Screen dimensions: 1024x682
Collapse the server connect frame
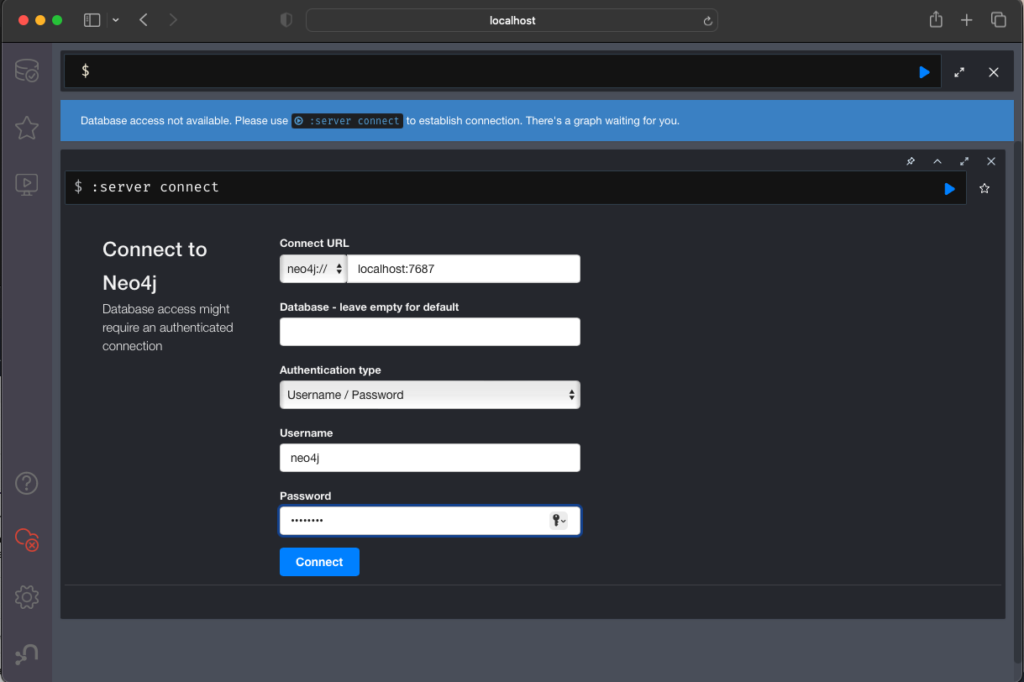(937, 161)
